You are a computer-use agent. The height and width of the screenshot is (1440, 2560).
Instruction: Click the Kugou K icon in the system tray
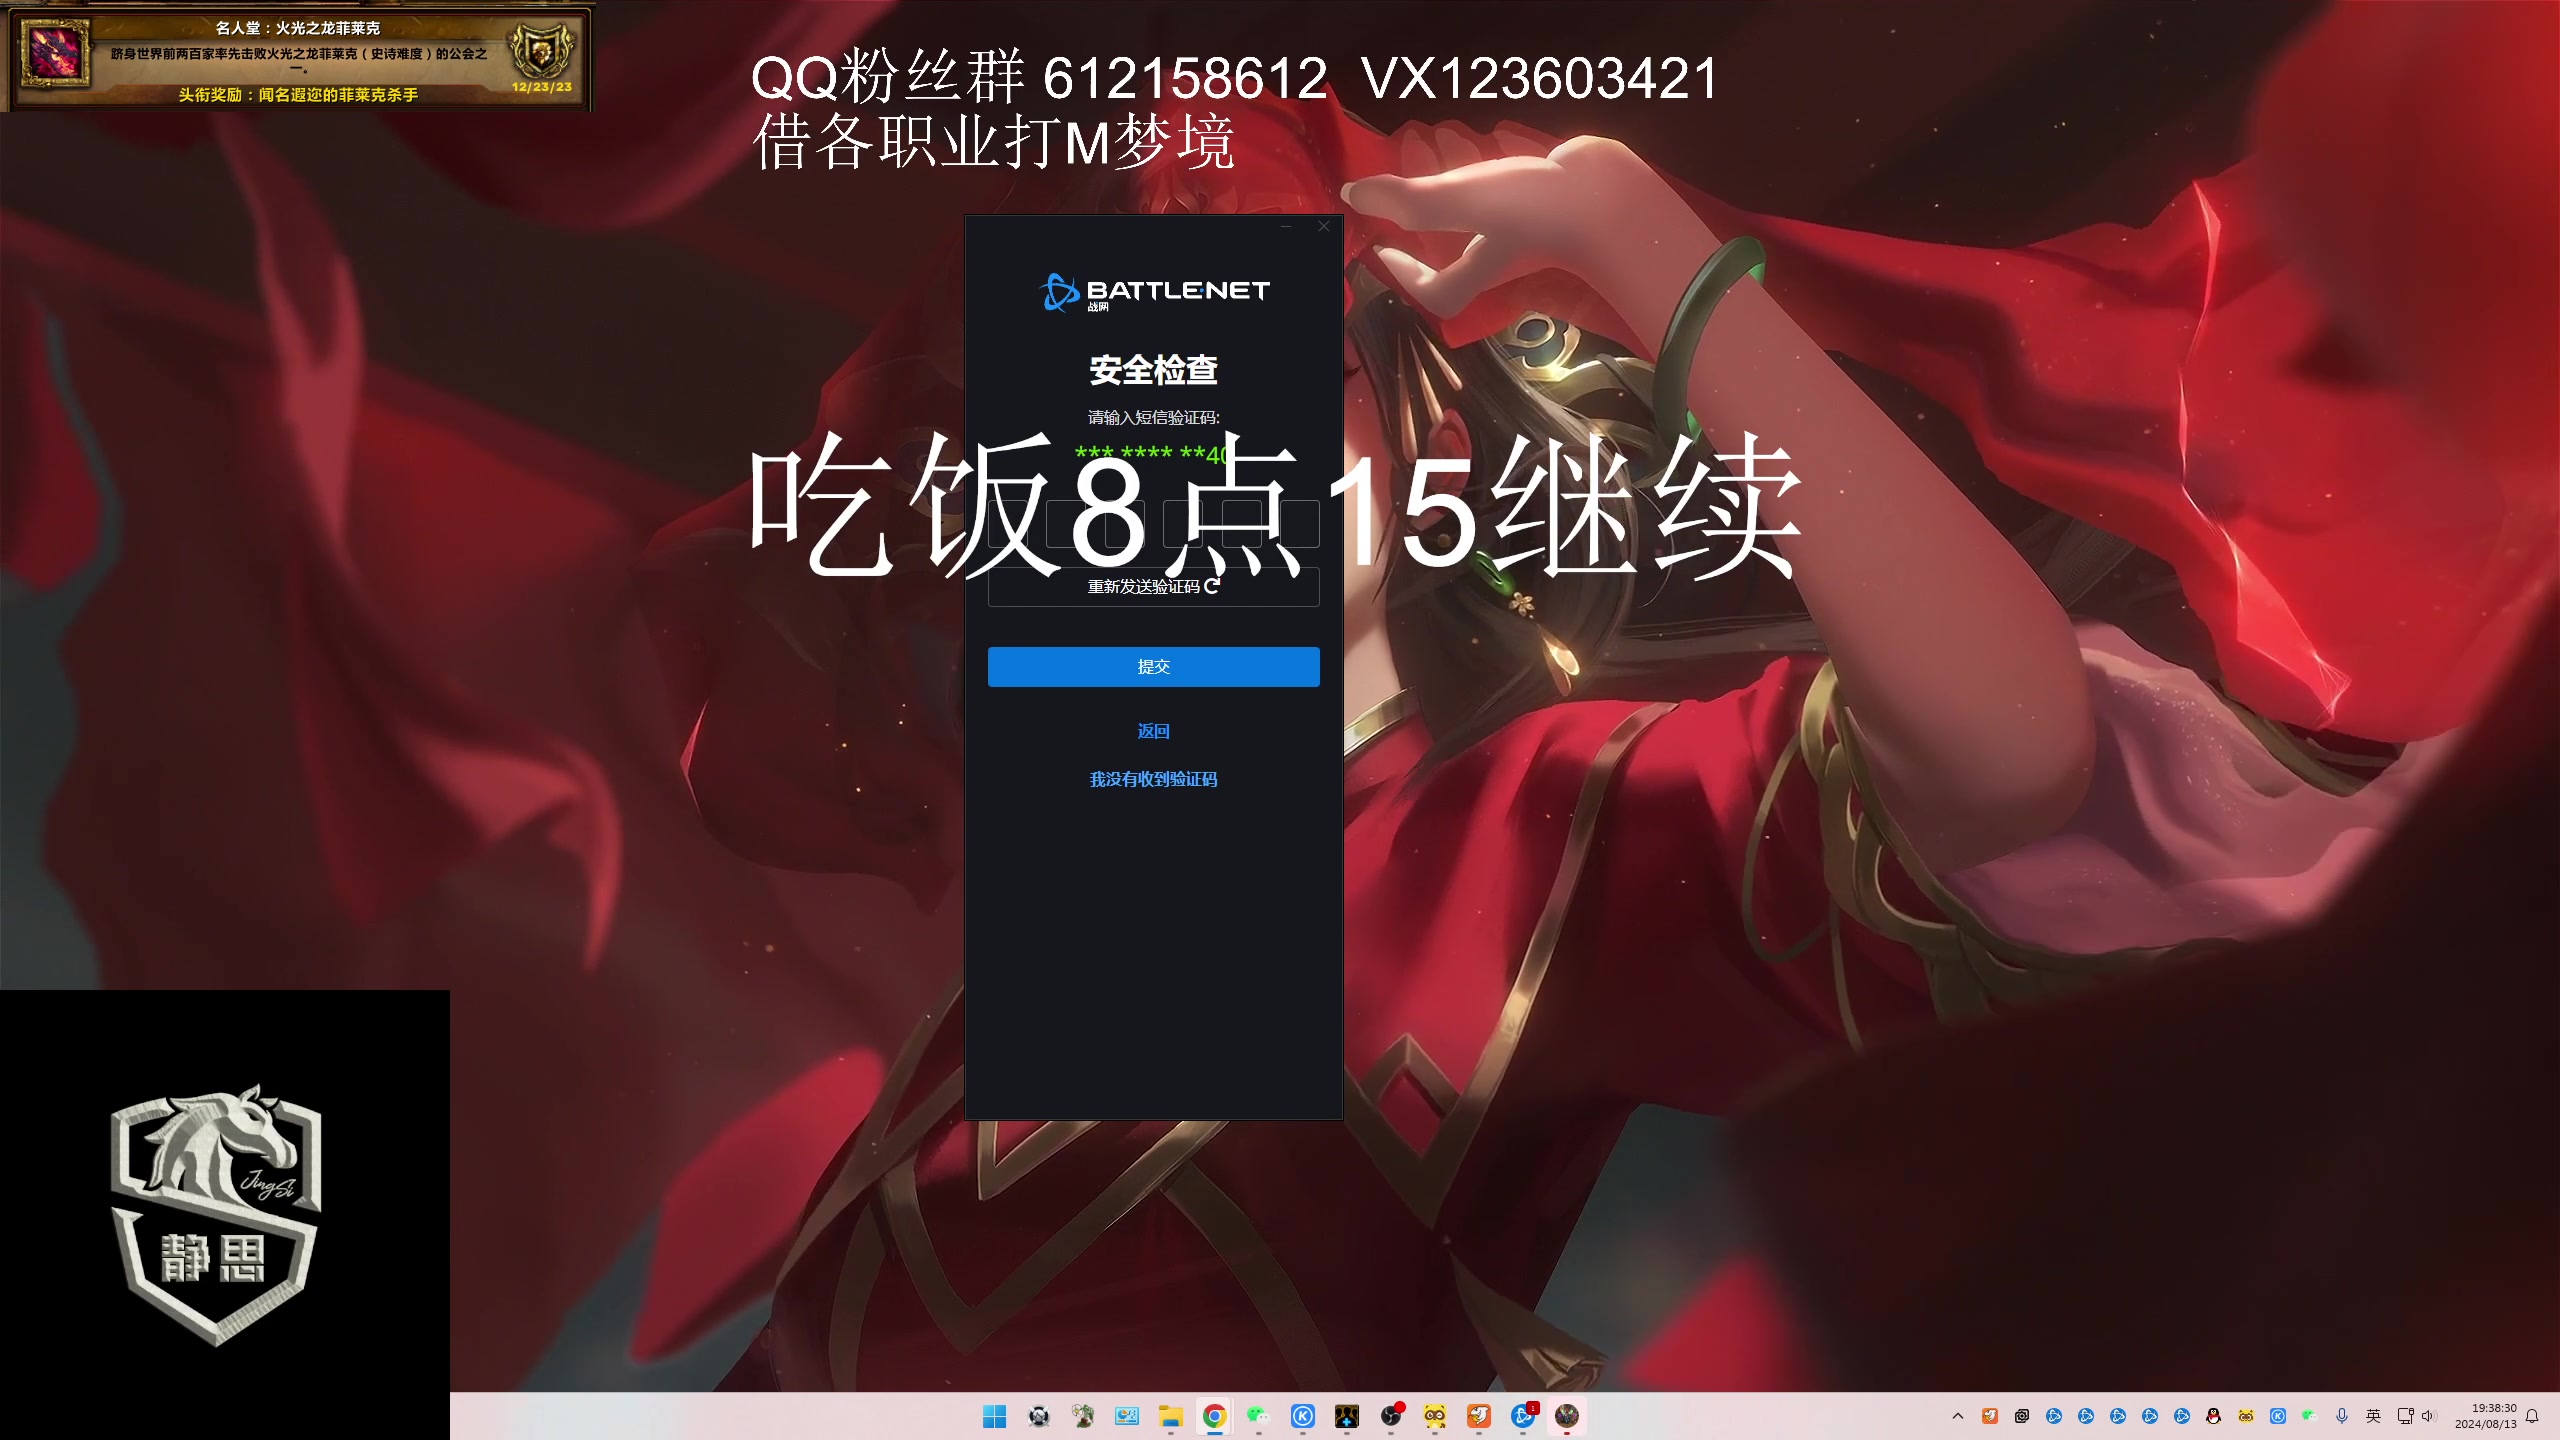pos(2278,1416)
